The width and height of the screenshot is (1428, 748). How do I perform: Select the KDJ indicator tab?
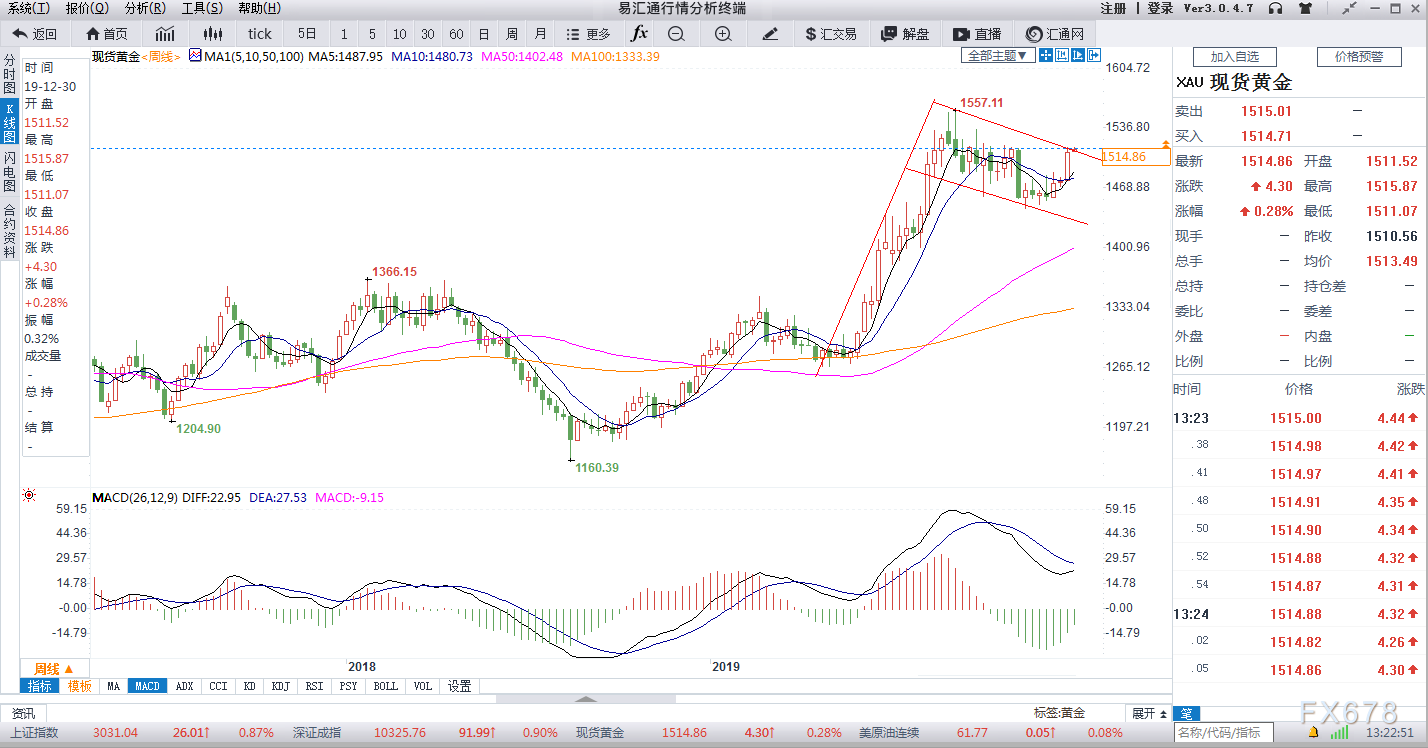(281, 686)
